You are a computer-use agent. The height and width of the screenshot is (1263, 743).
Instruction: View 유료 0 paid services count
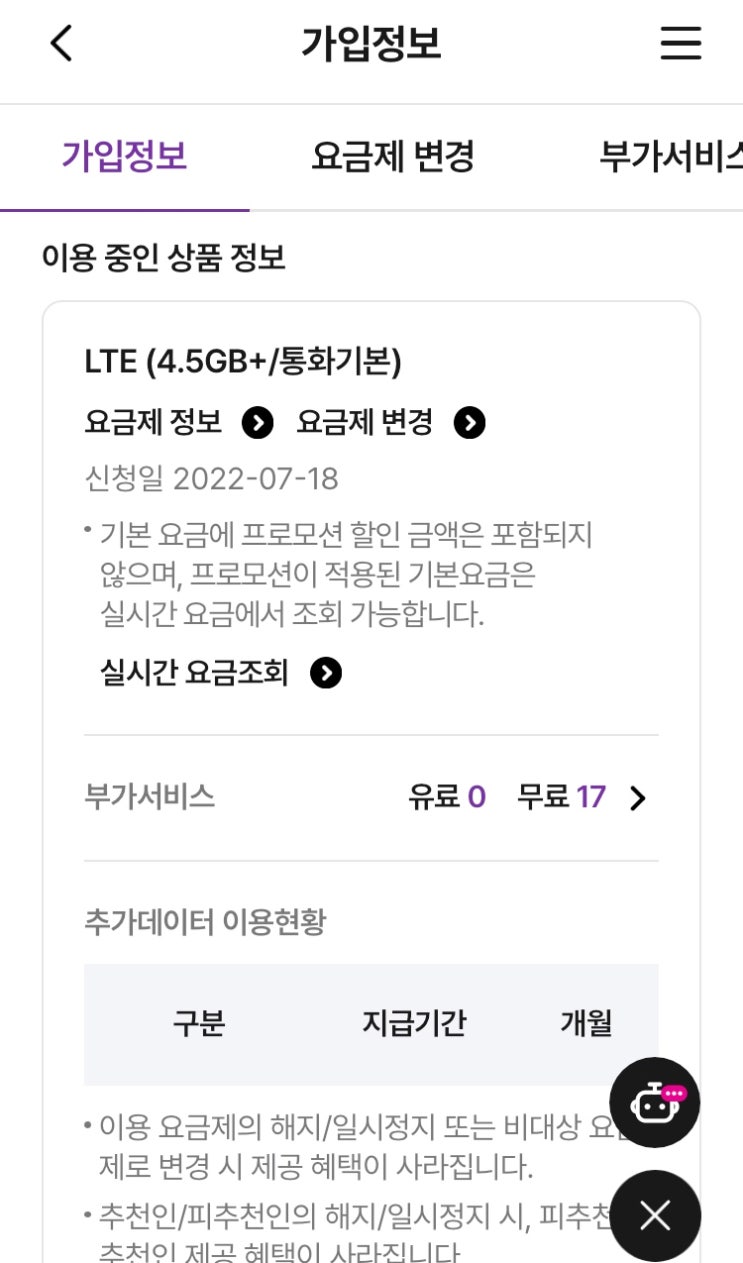[447, 797]
